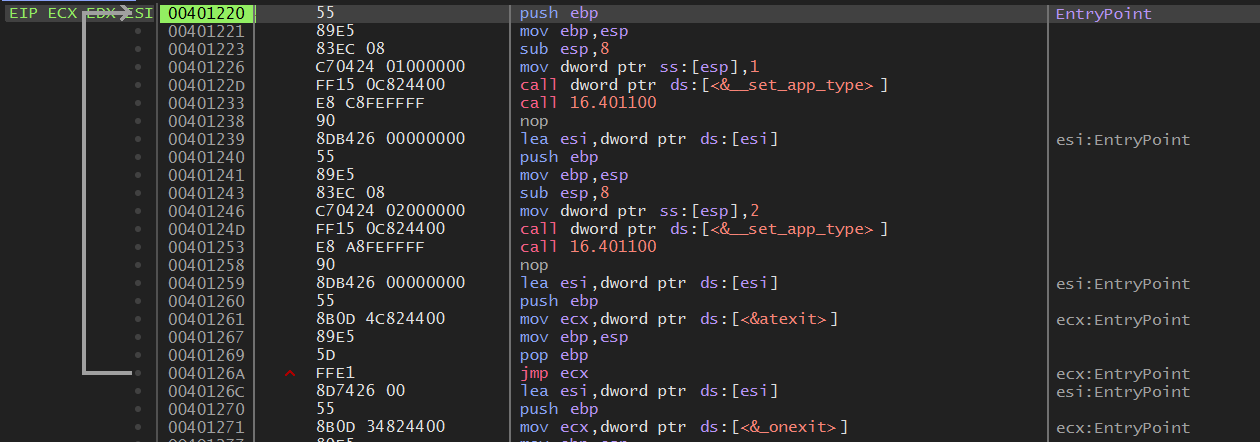Screen dimensions: 1260x442
Task: Select lea esi instruction at 00401239
Action: pos(649,139)
